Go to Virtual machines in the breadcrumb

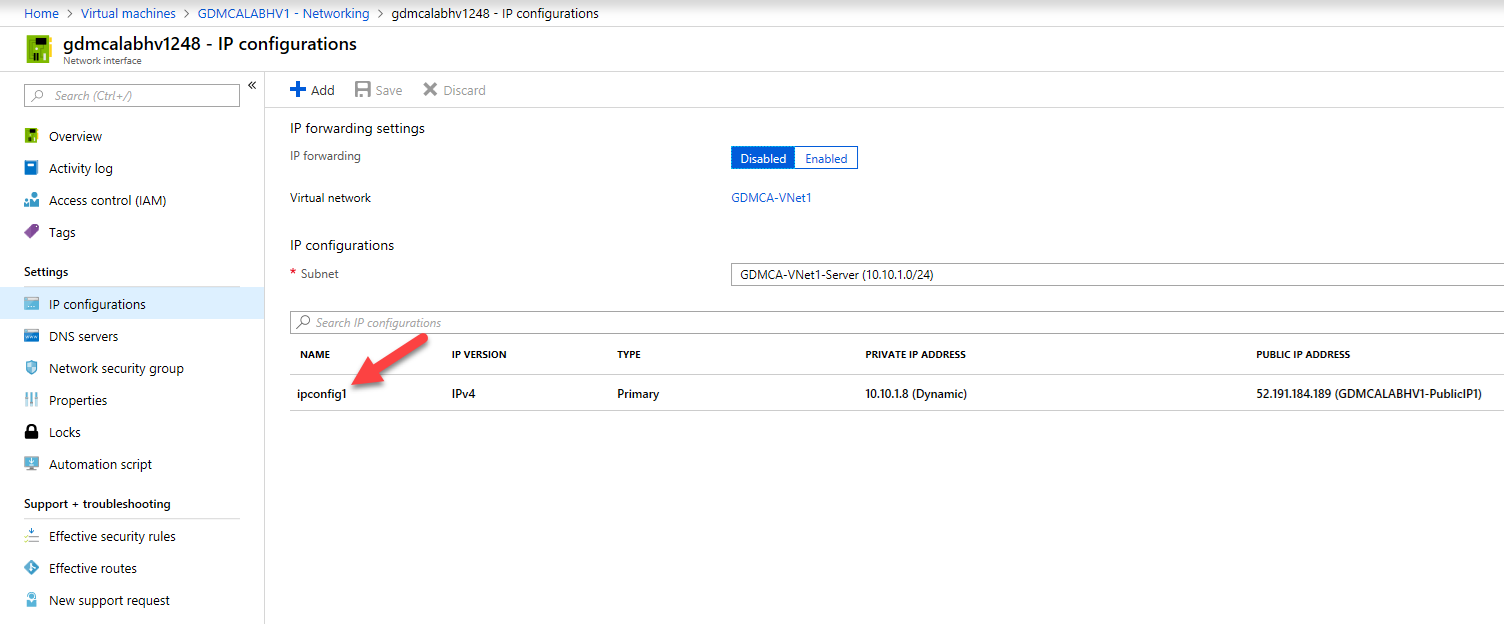(128, 13)
